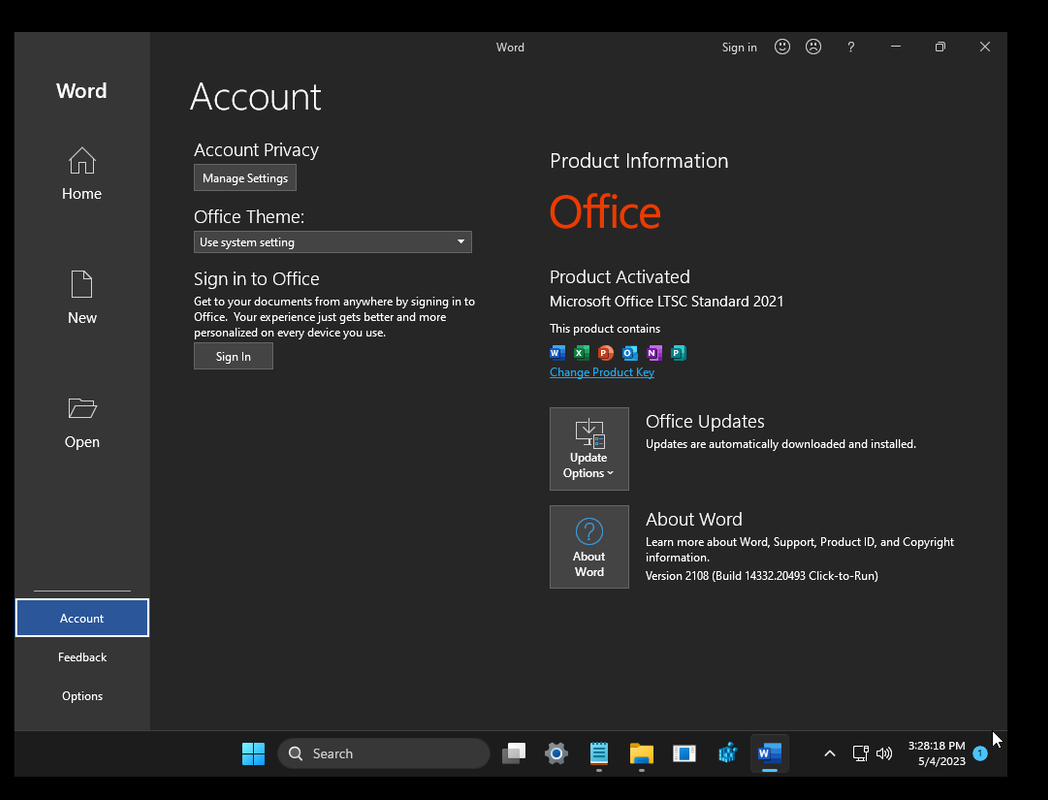Viewport: 1048px width, 800px height.
Task: Open volume control speaker icon
Action: pyautogui.click(x=884, y=754)
